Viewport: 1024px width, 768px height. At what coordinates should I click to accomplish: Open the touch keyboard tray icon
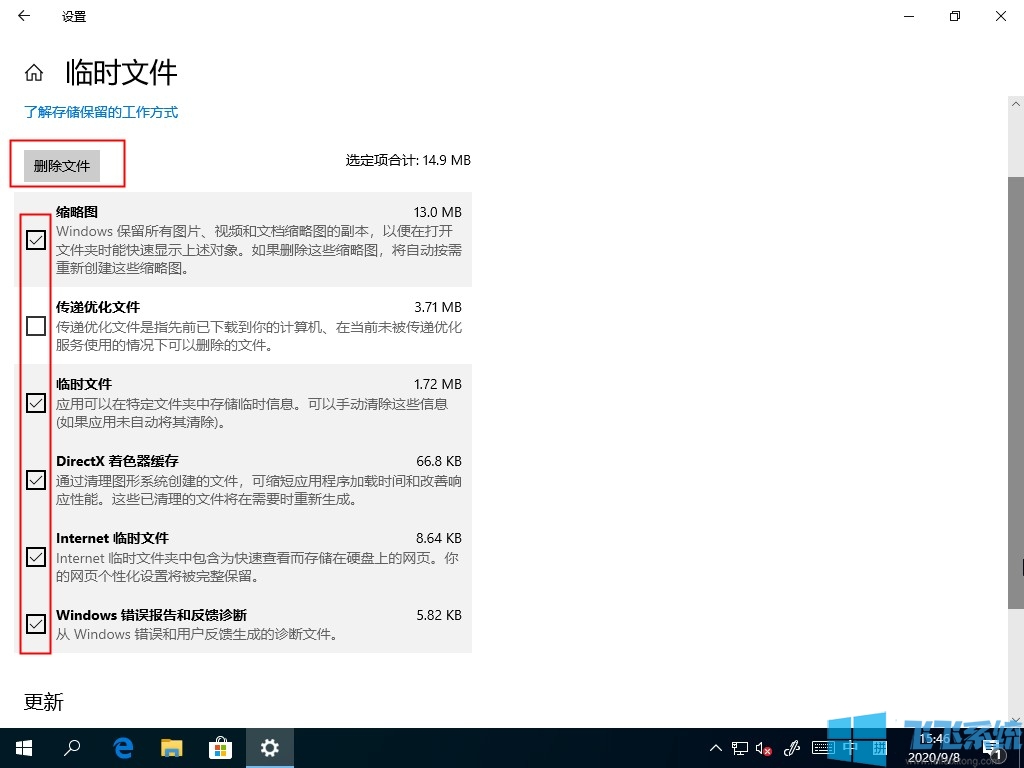click(824, 747)
